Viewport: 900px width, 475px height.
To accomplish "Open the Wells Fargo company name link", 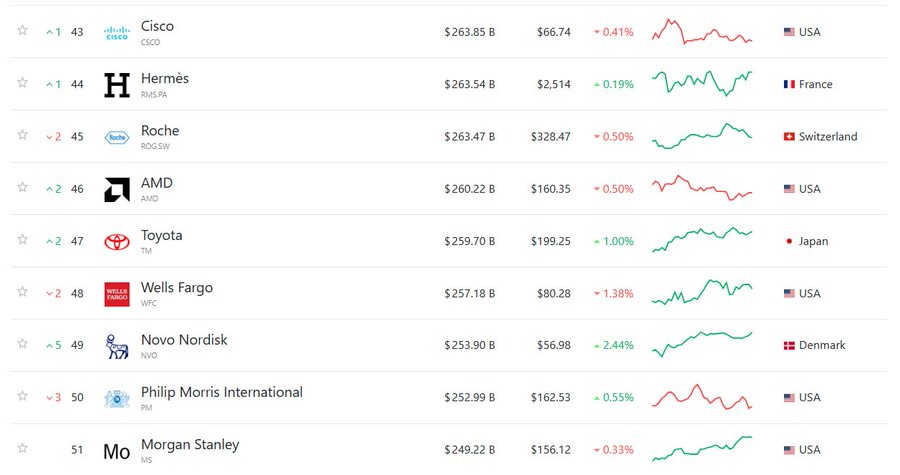I will (176, 288).
